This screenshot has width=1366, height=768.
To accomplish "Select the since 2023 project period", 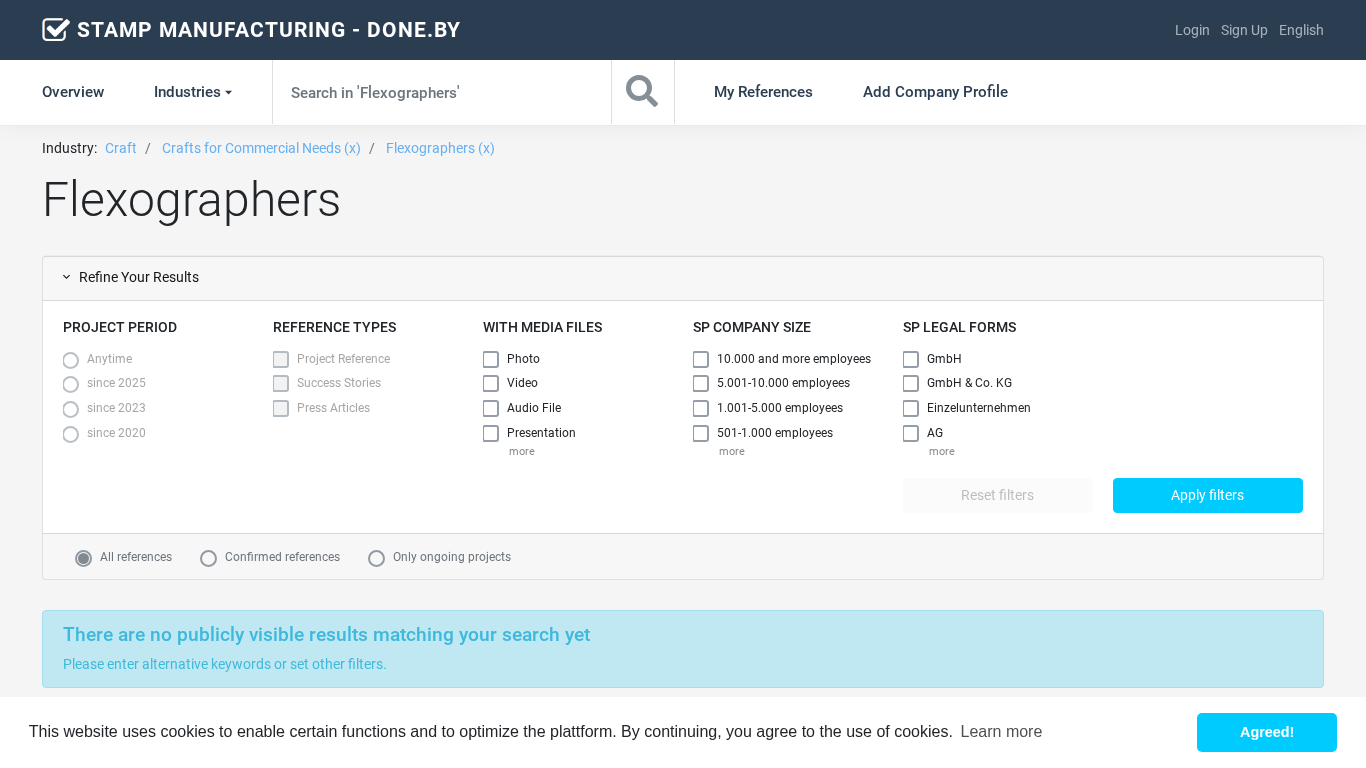I will [71, 409].
